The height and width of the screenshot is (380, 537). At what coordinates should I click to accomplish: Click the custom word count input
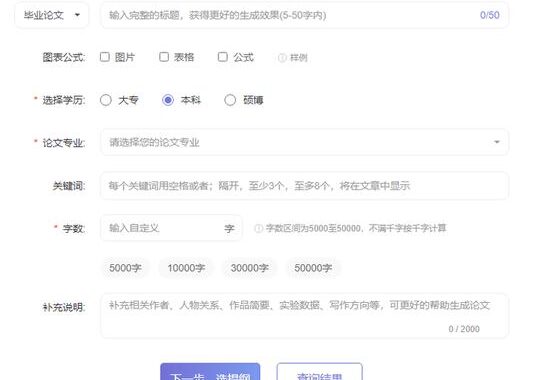coord(171,228)
